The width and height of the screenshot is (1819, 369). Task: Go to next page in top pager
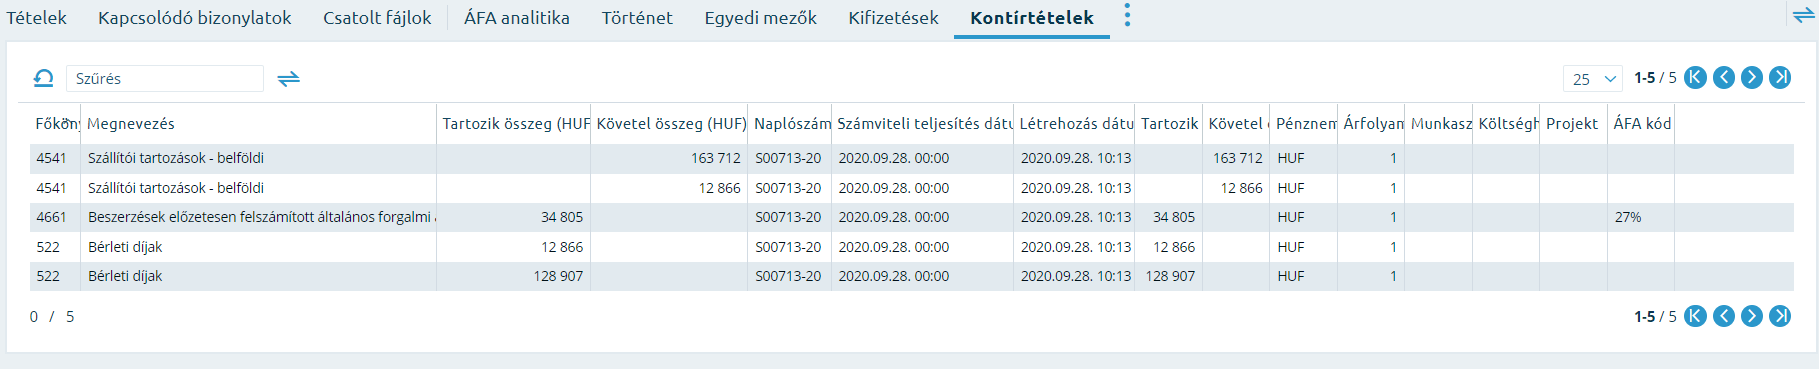(x=1751, y=77)
